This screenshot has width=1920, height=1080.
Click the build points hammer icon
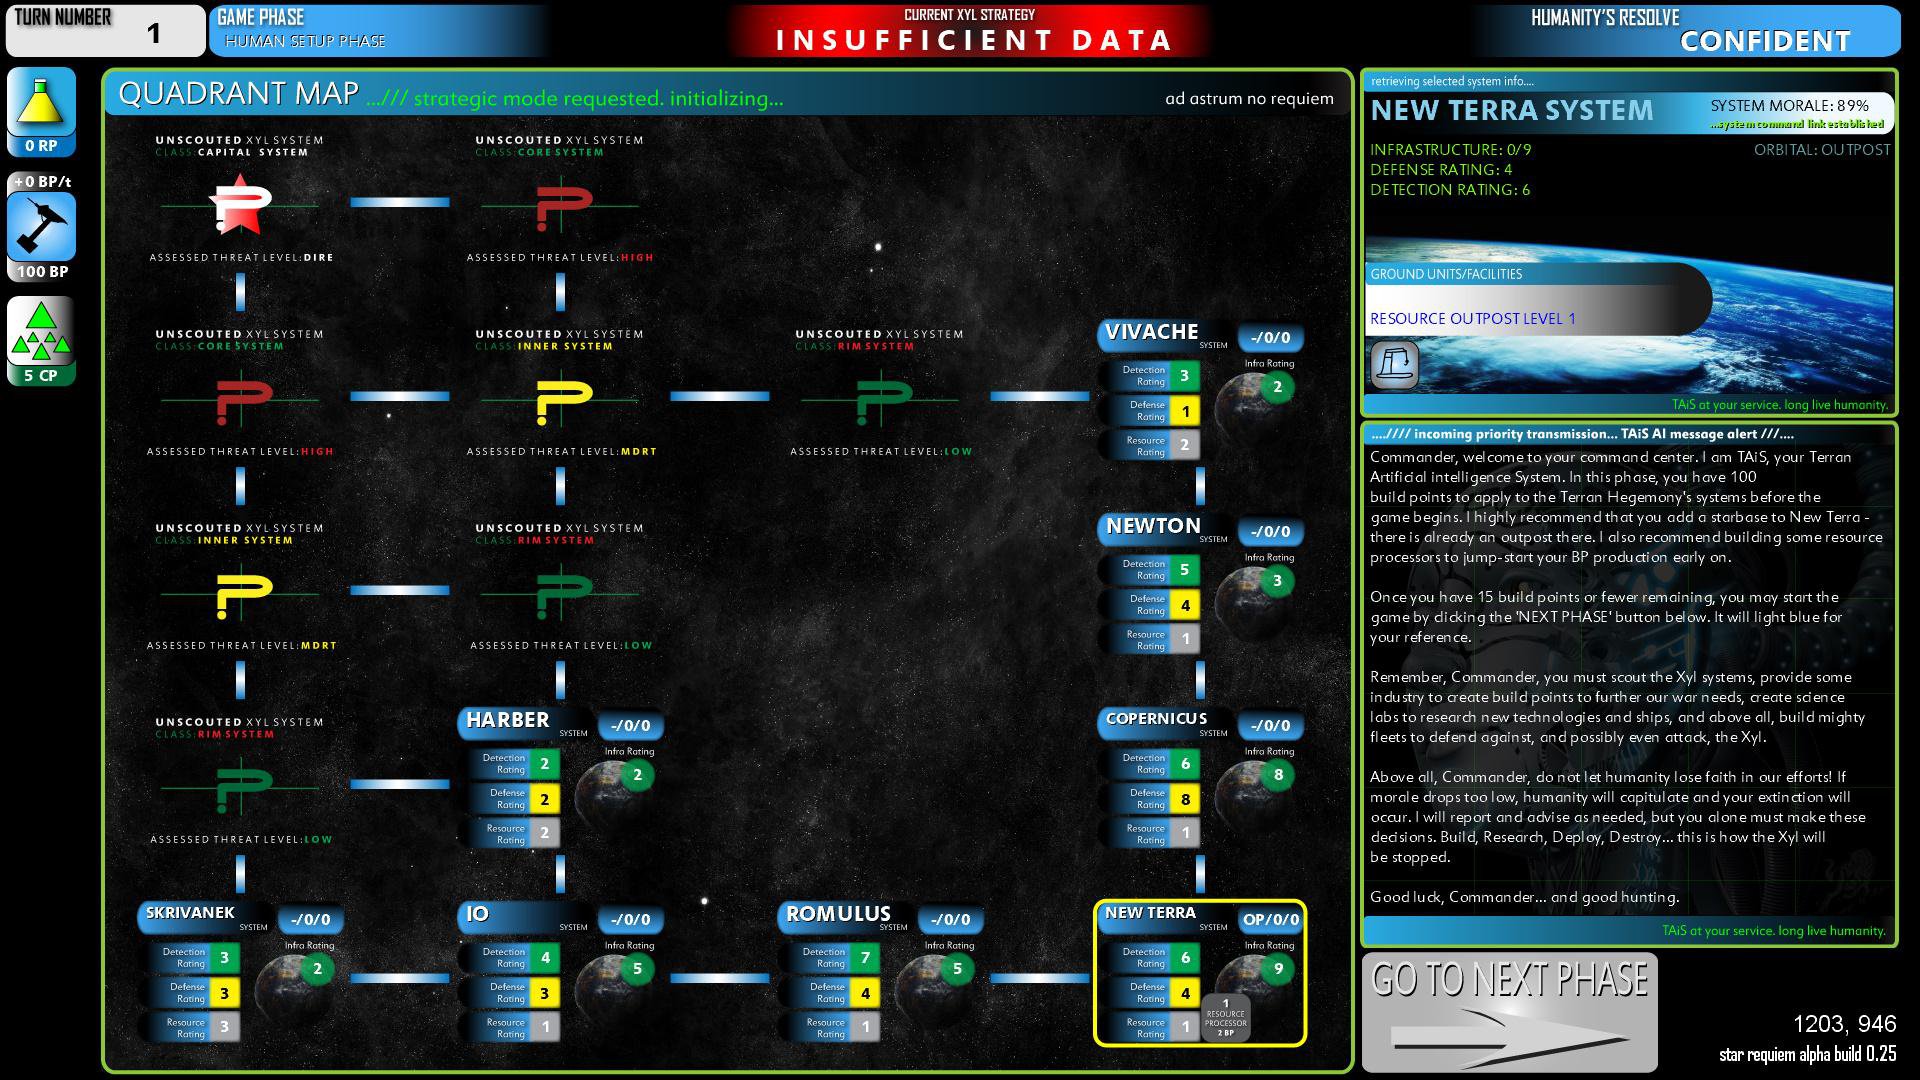point(41,227)
